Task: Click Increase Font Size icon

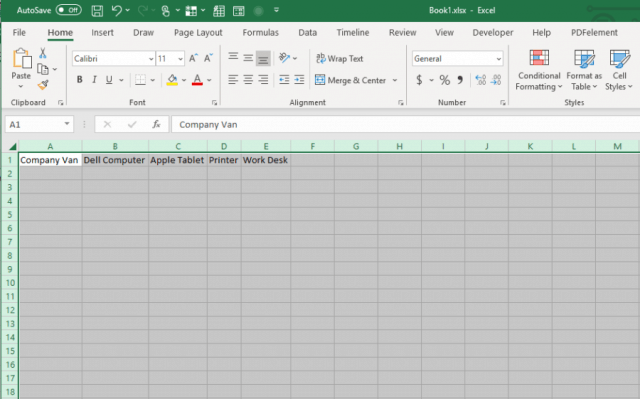Action: [x=193, y=58]
